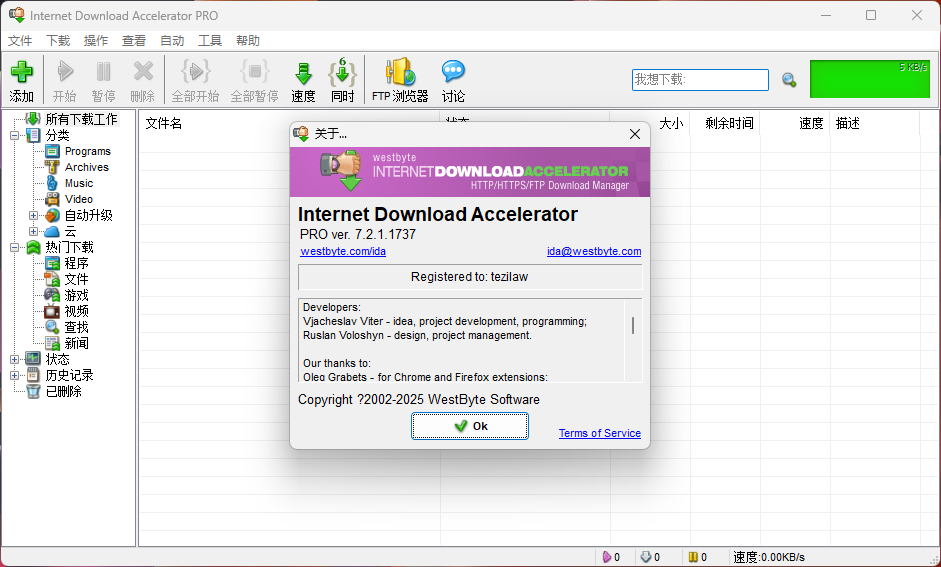
Task: Click the 描述 column header
Action: (847, 124)
